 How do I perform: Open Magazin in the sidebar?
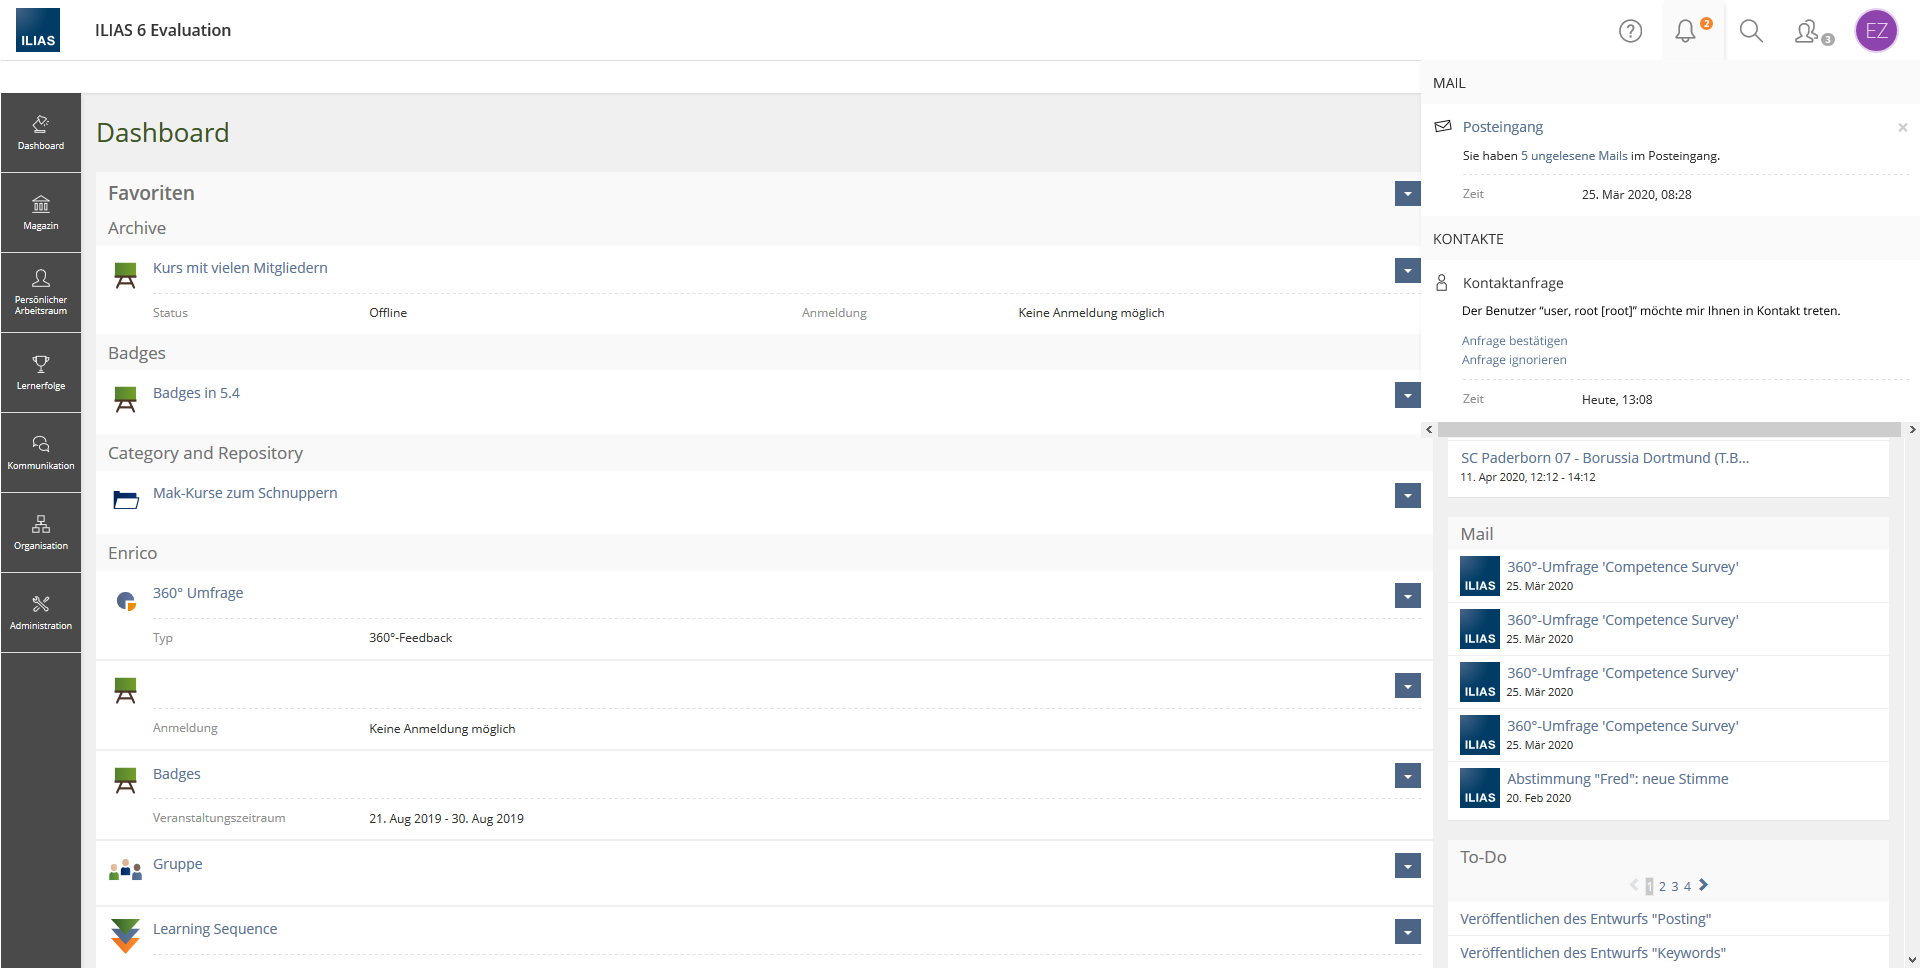pyautogui.click(x=41, y=212)
